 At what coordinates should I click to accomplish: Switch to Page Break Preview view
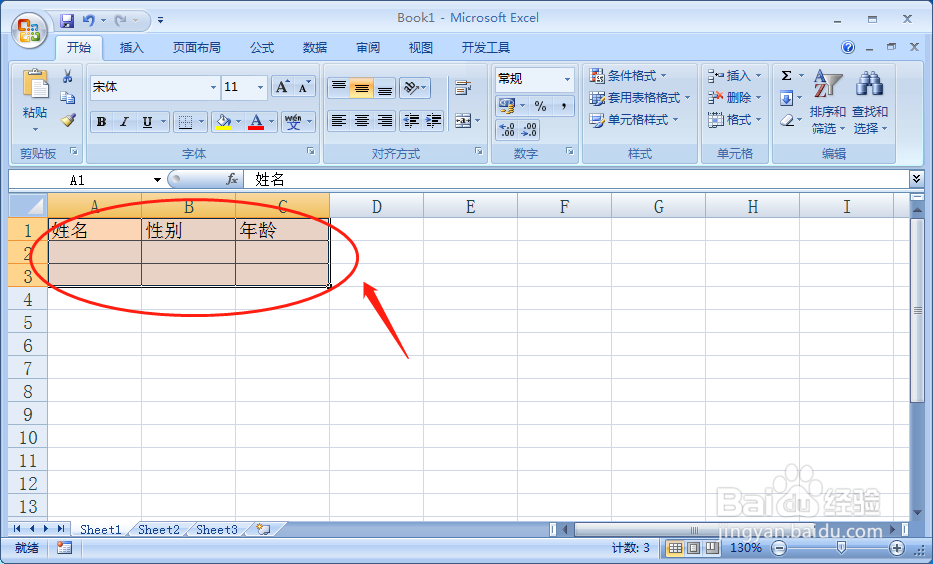[713, 548]
